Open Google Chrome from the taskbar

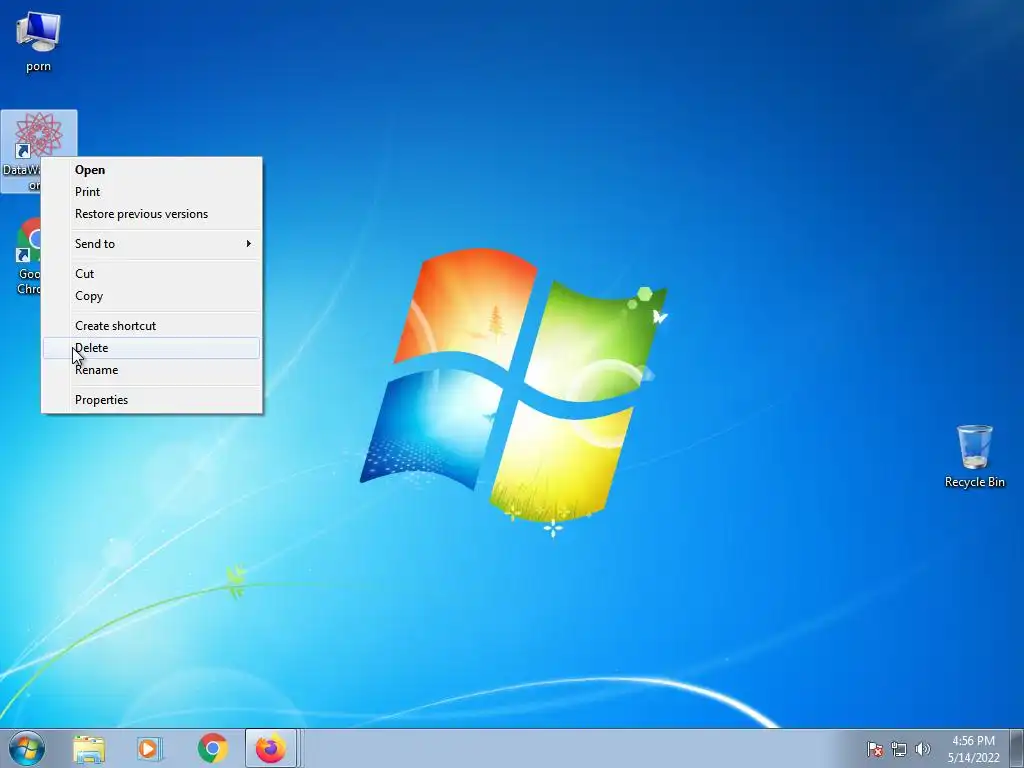pos(212,749)
